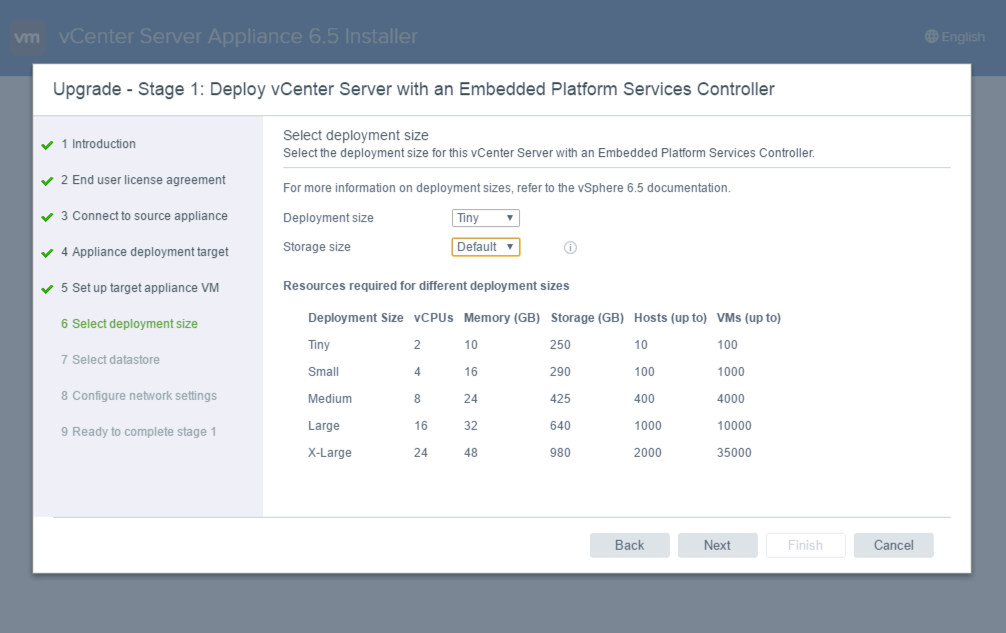Click the Deployment Size column header
The width and height of the screenshot is (1006, 633).
point(355,317)
